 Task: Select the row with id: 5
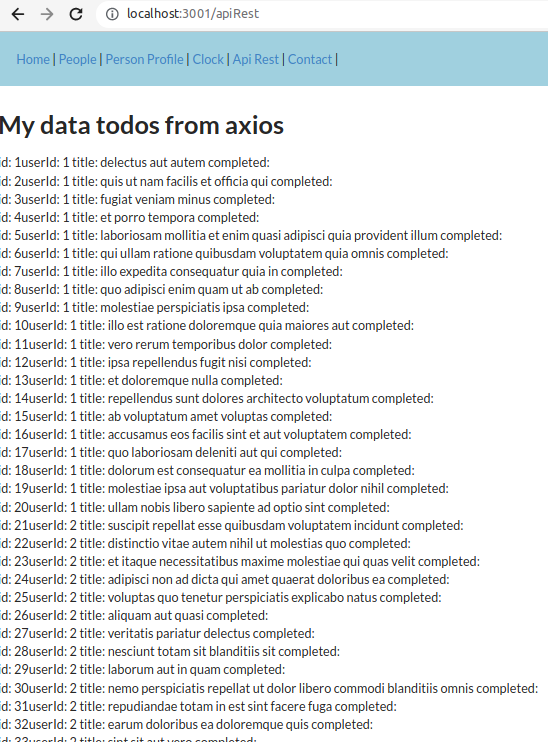[251, 235]
